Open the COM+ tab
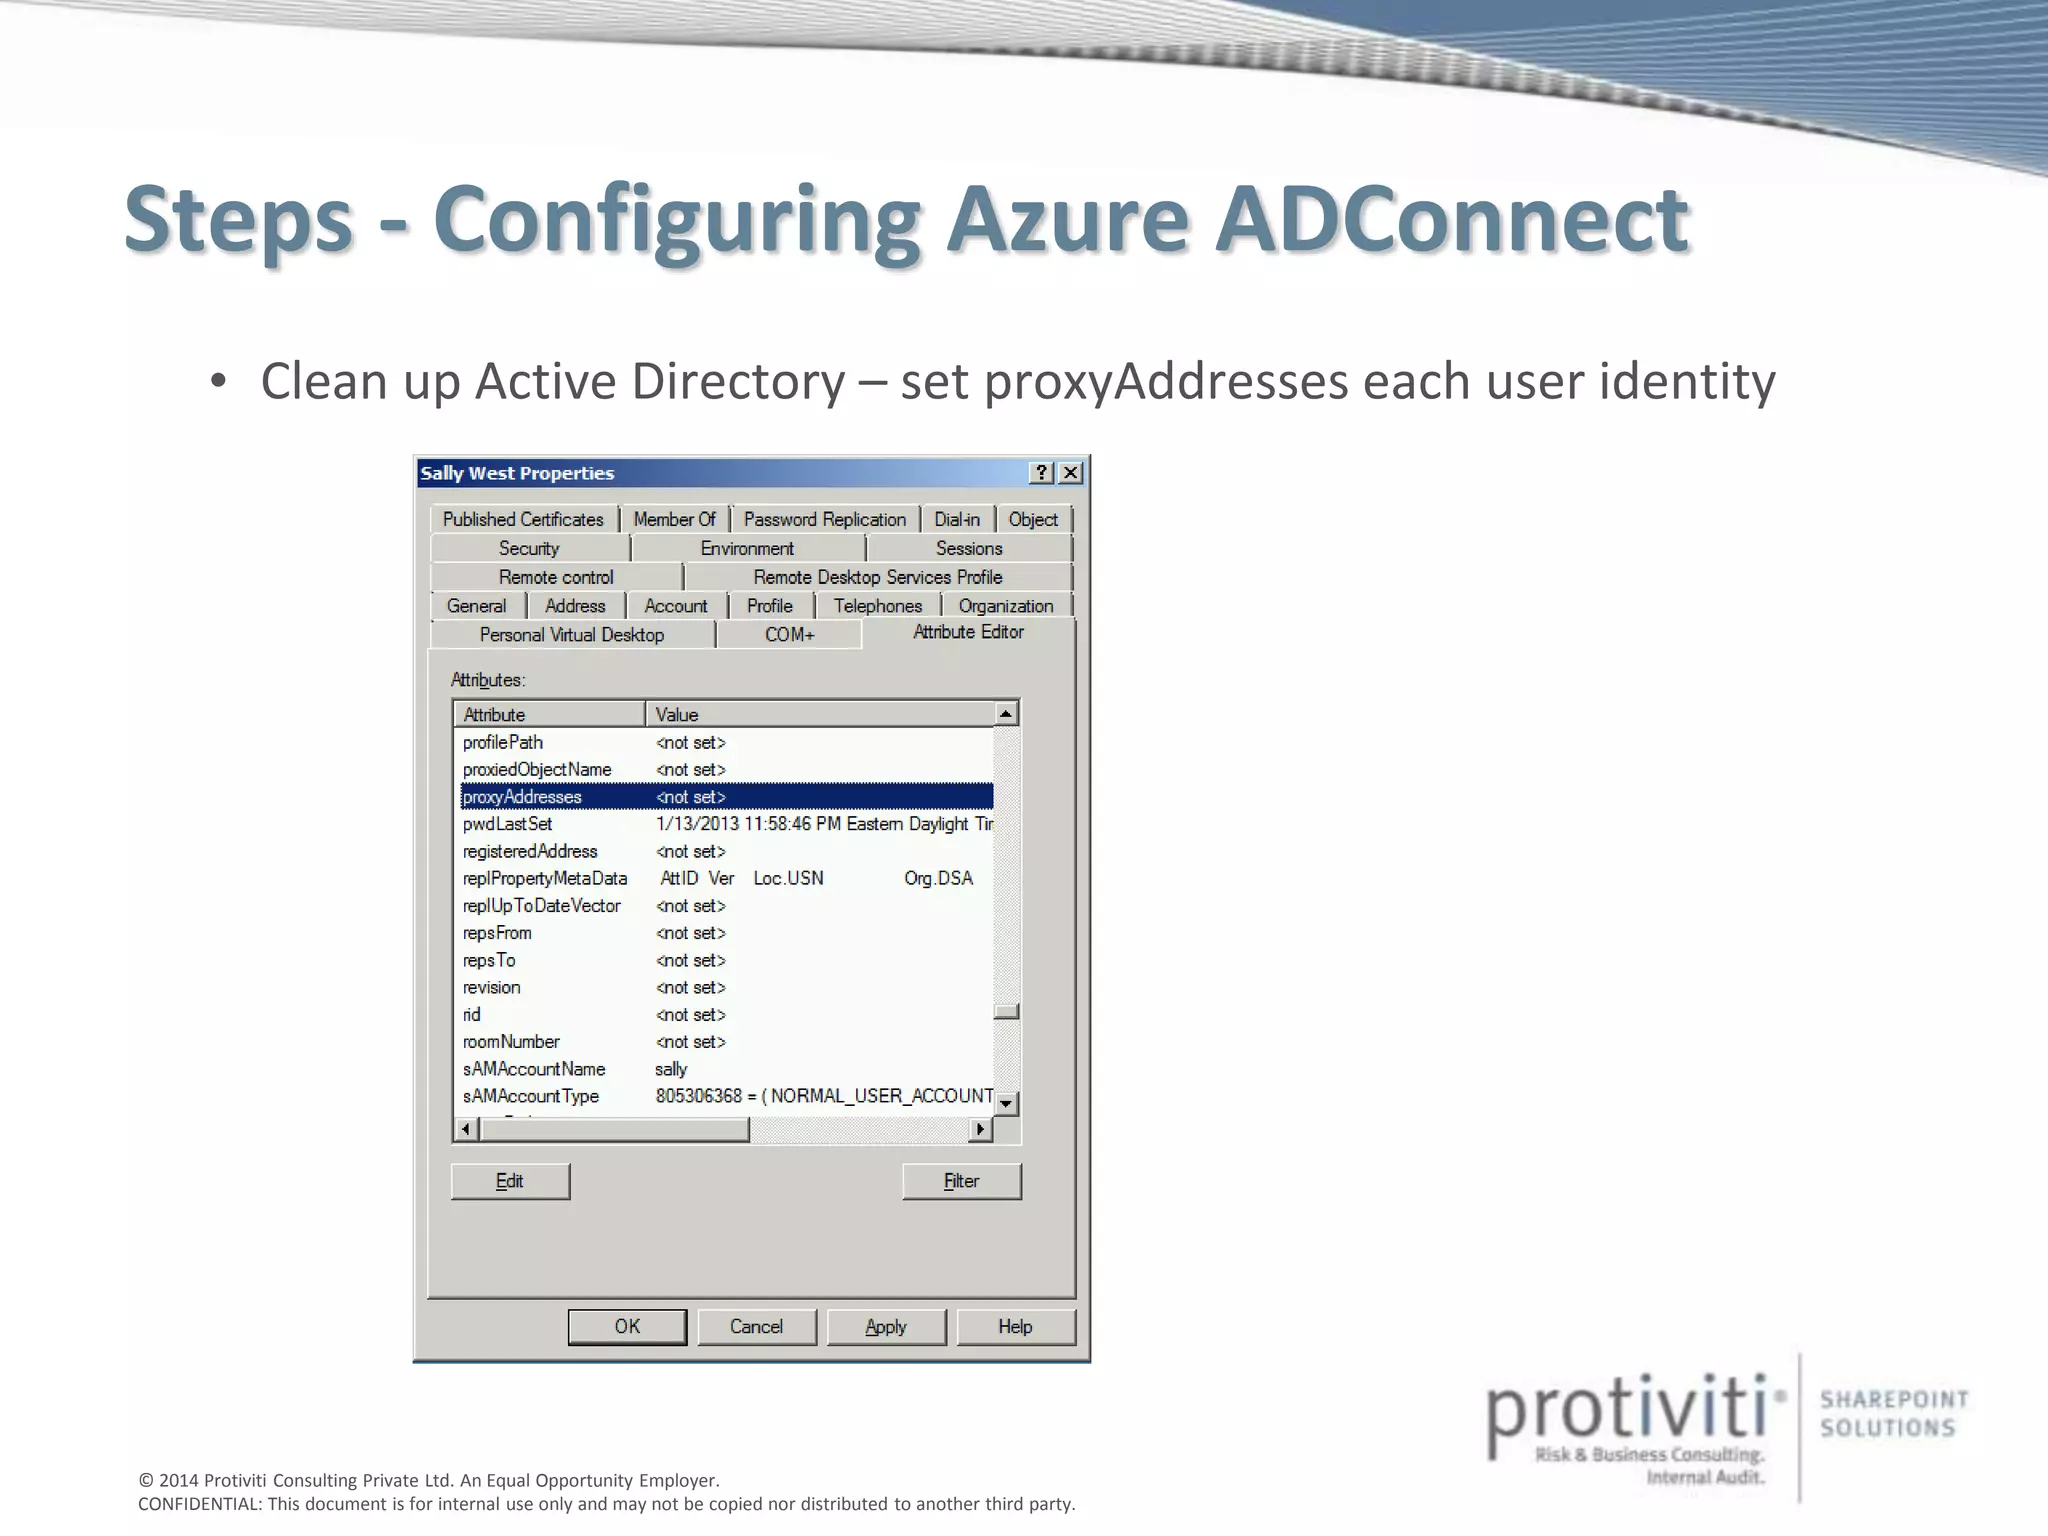2048x1536 pixels. coord(790,635)
